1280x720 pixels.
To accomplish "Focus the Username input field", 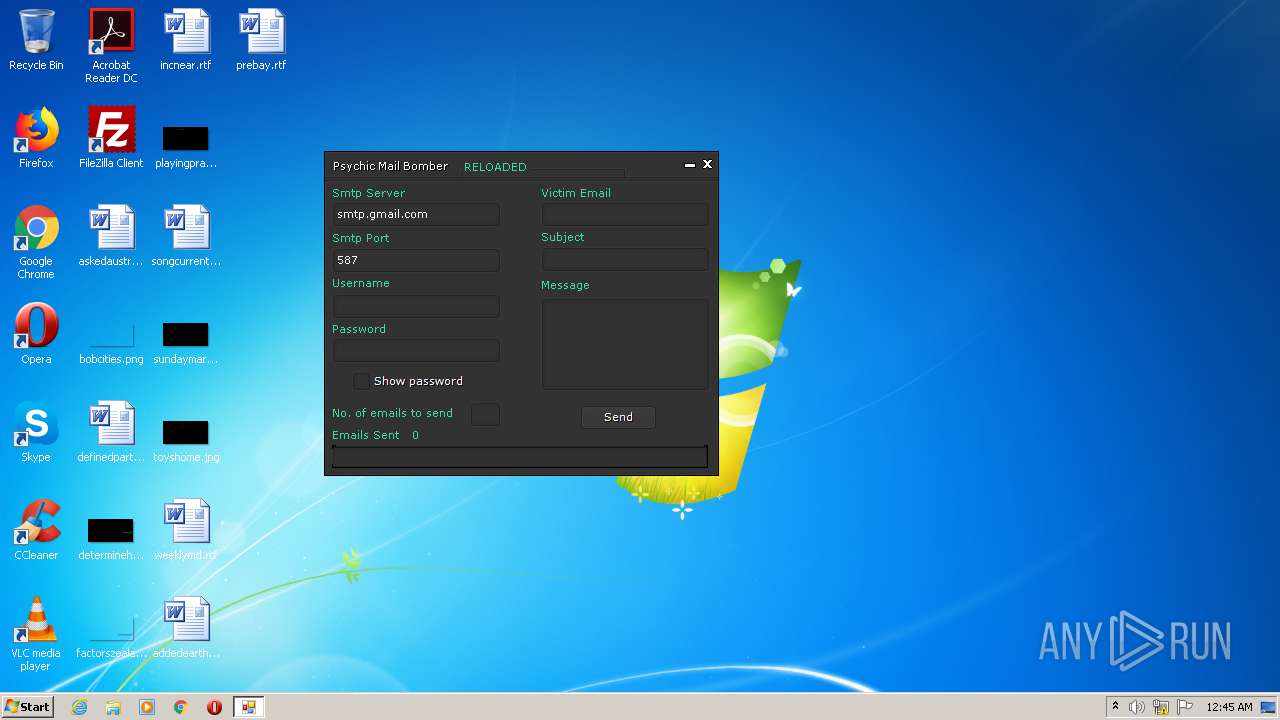I will [415, 306].
